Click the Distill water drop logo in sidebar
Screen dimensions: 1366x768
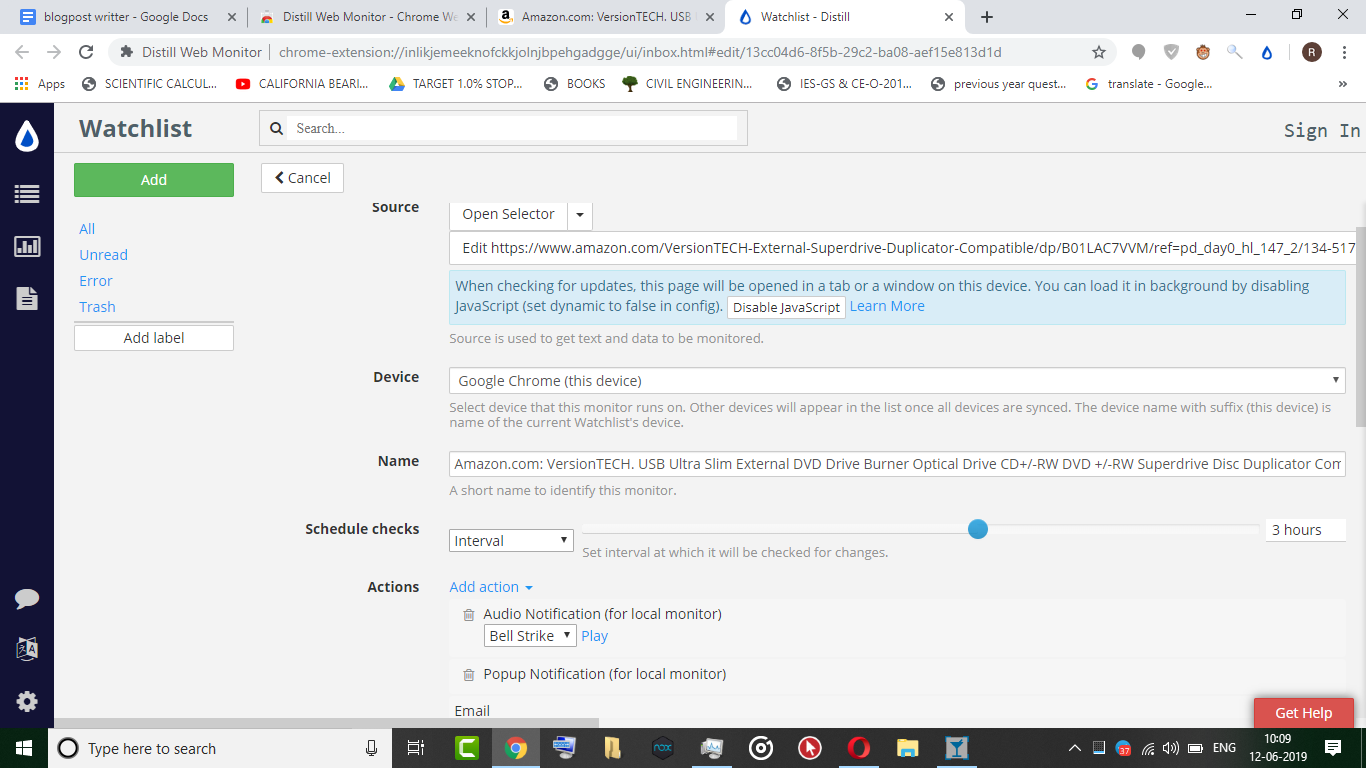tap(27, 136)
